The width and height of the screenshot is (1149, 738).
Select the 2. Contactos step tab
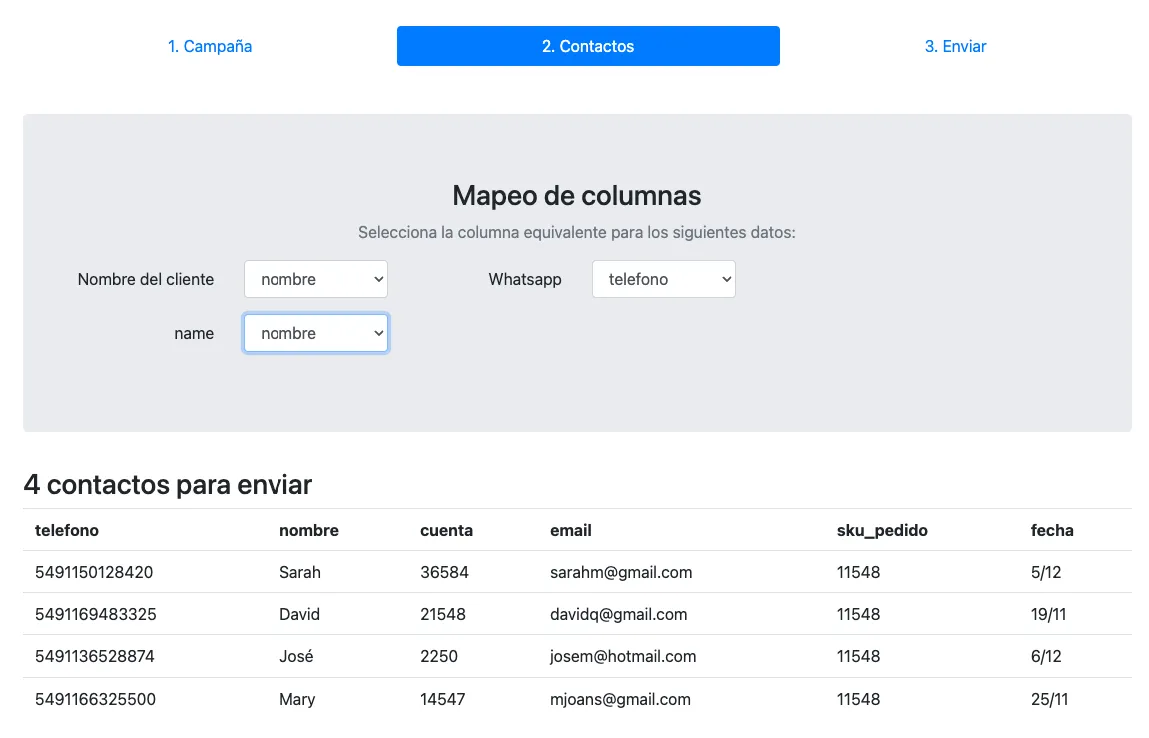click(x=588, y=46)
